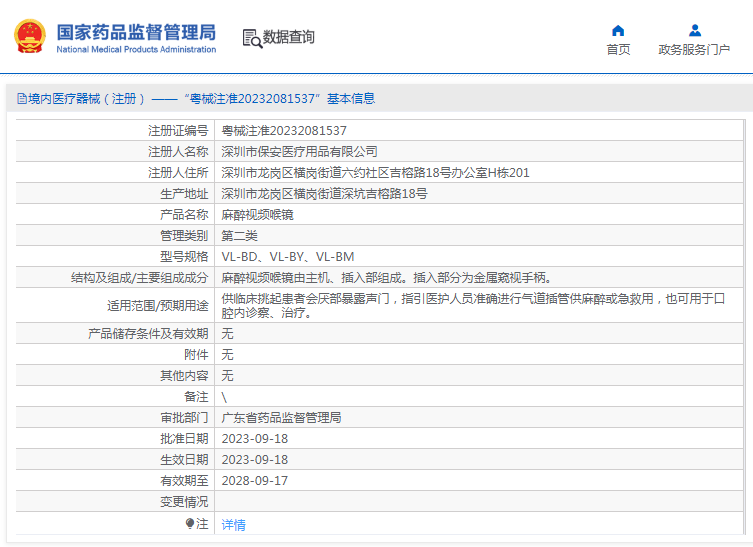Select 有效期至 value 2028-09-17
This screenshot has width=753, height=547.
click(255, 481)
